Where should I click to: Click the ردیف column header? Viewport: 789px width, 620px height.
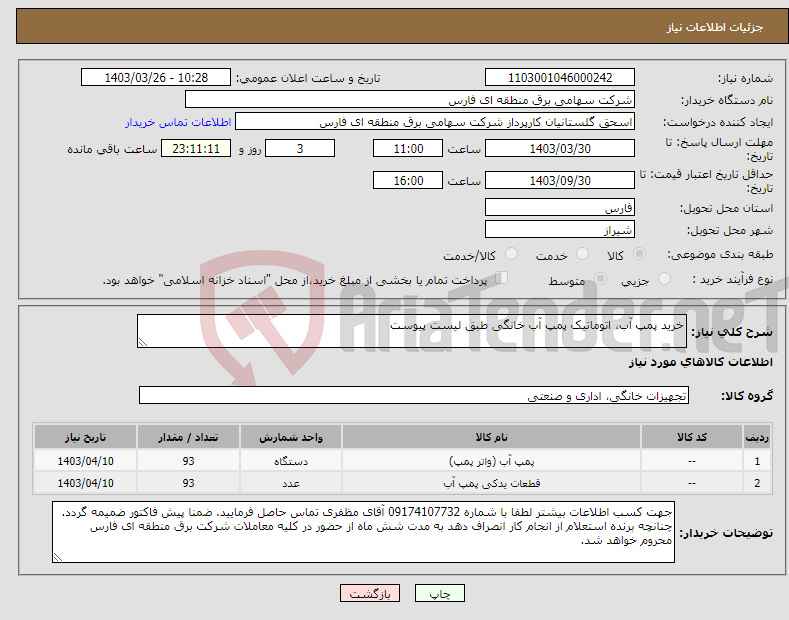(x=757, y=437)
